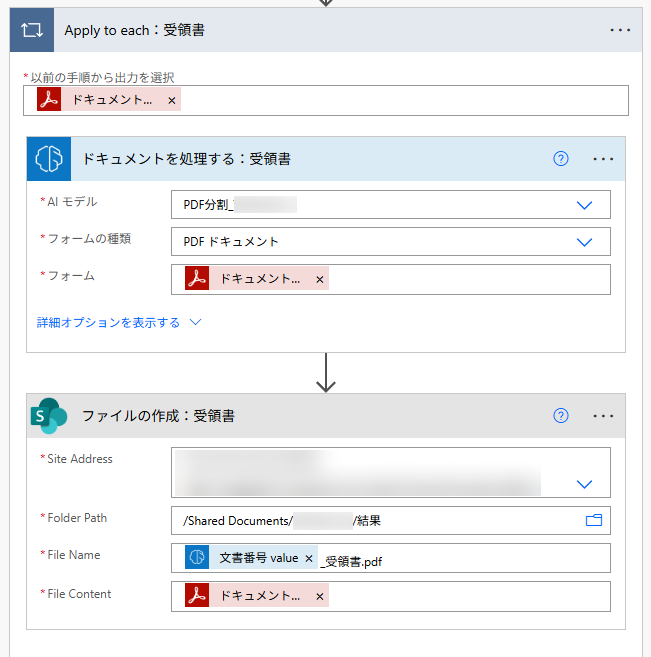651x657 pixels.
Task: Click the PDF icon token in File Content
Action: (x=197, y=595)
